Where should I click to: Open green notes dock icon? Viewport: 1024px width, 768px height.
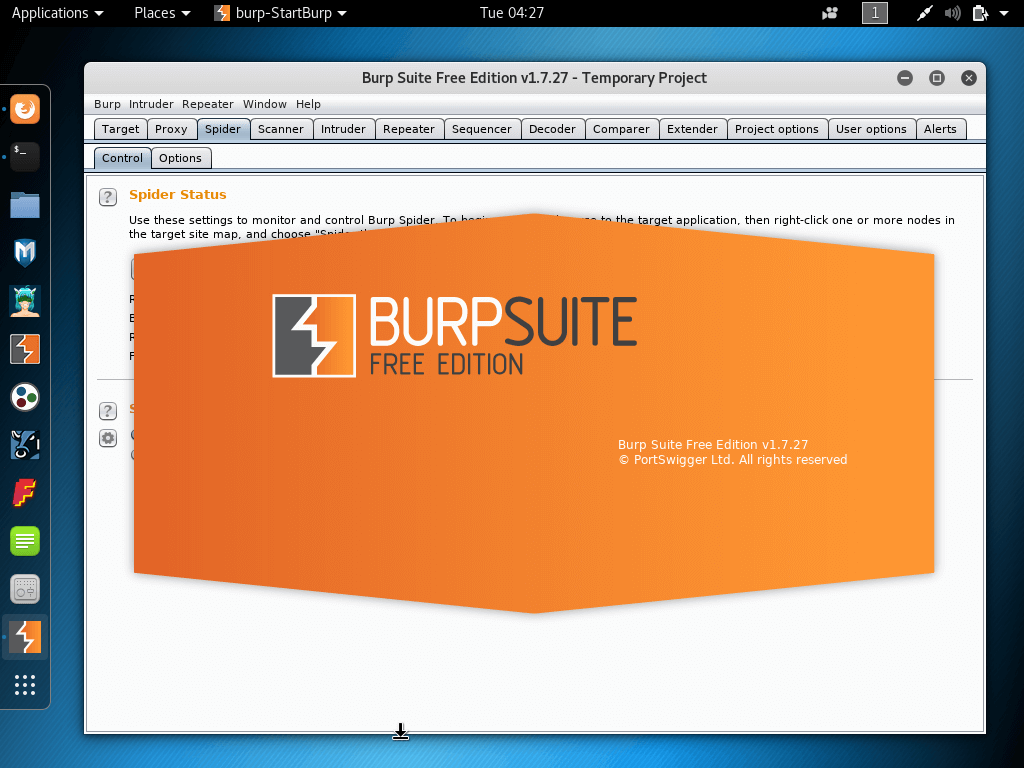click(25, 541)
